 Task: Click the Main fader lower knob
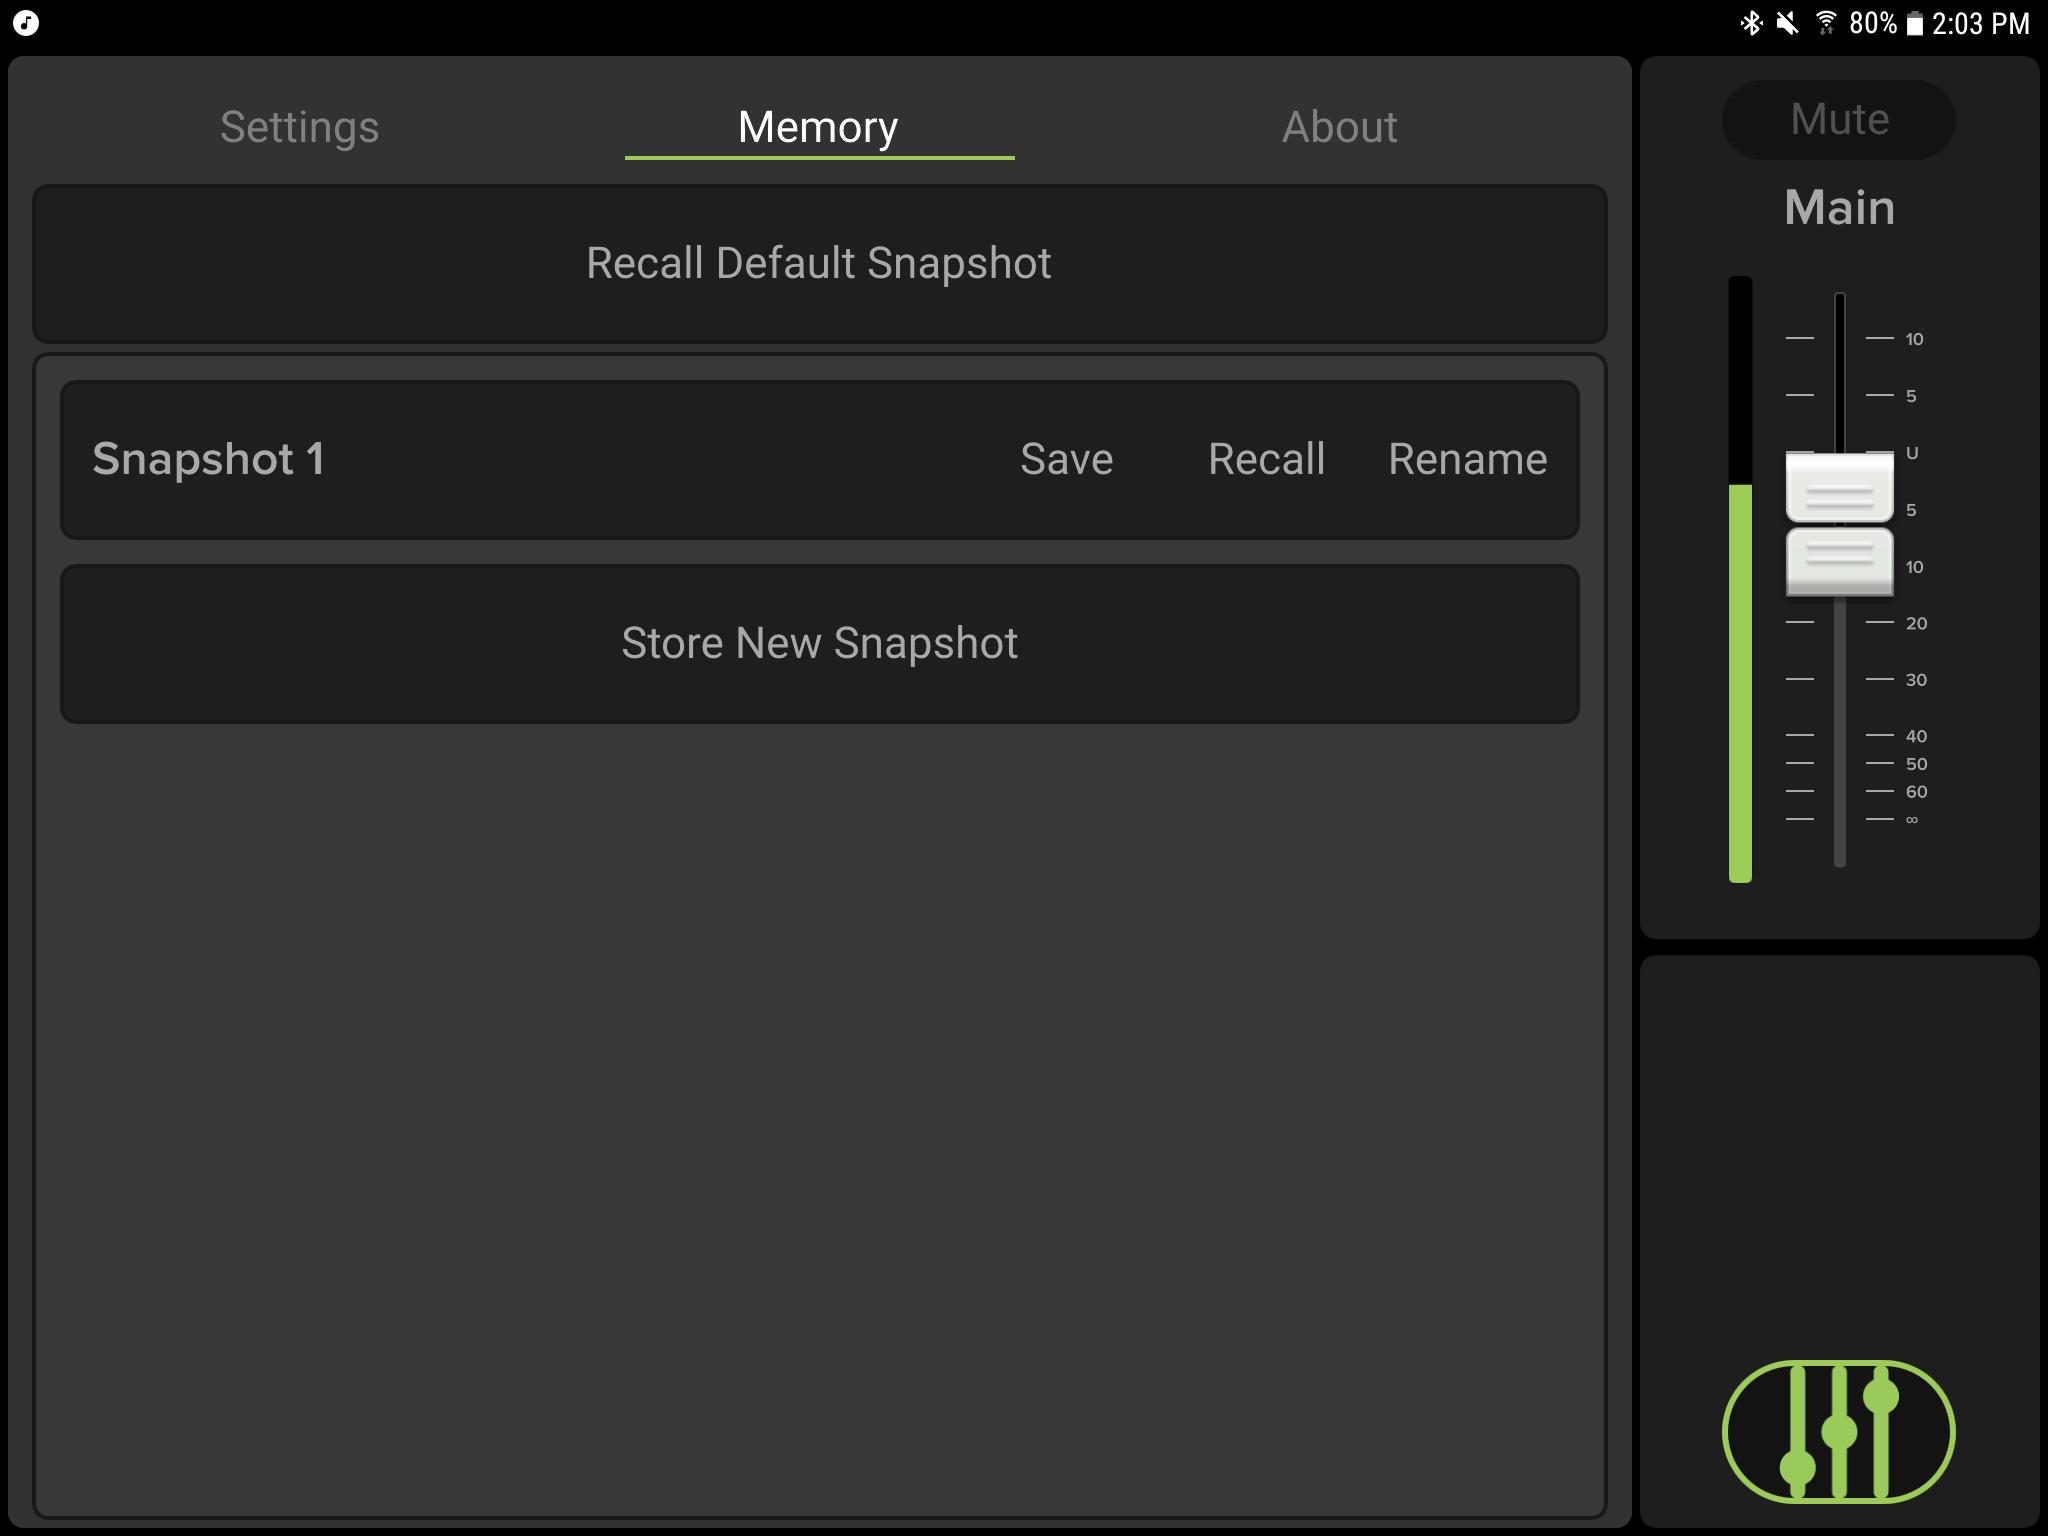(1839, 562)
